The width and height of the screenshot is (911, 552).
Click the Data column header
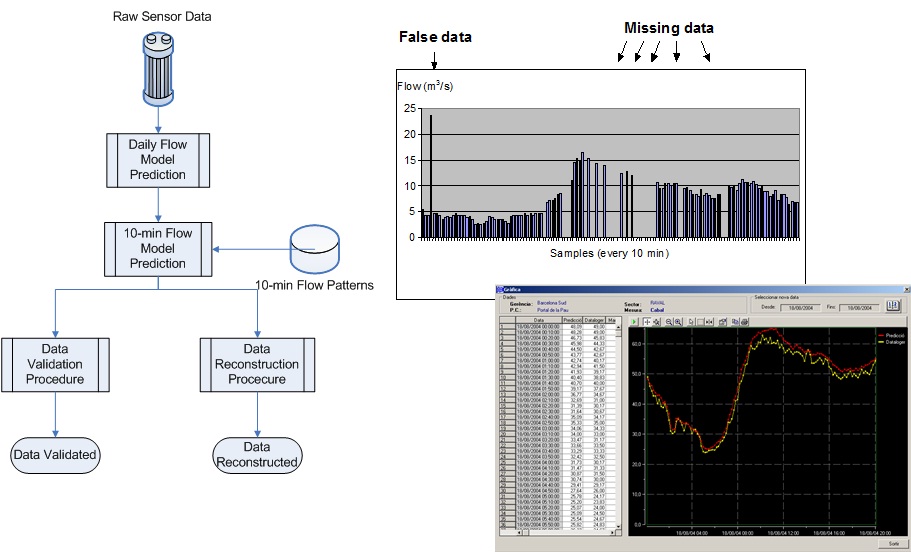coord(538,320)
